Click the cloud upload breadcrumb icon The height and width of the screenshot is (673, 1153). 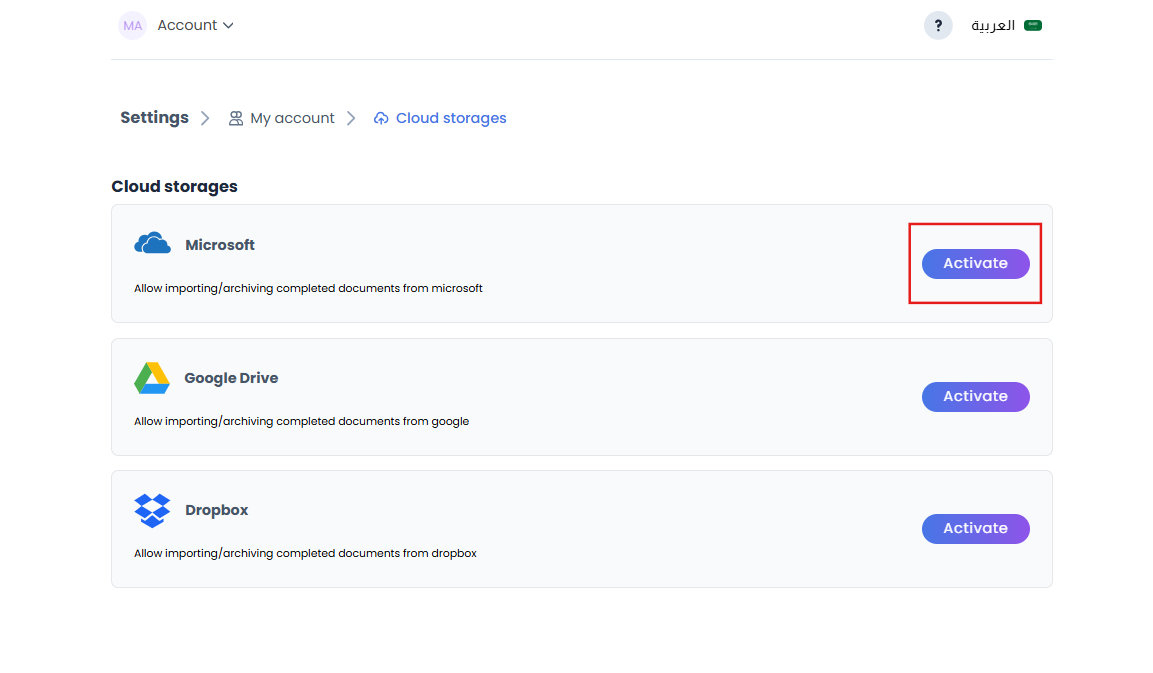[381, 118]
